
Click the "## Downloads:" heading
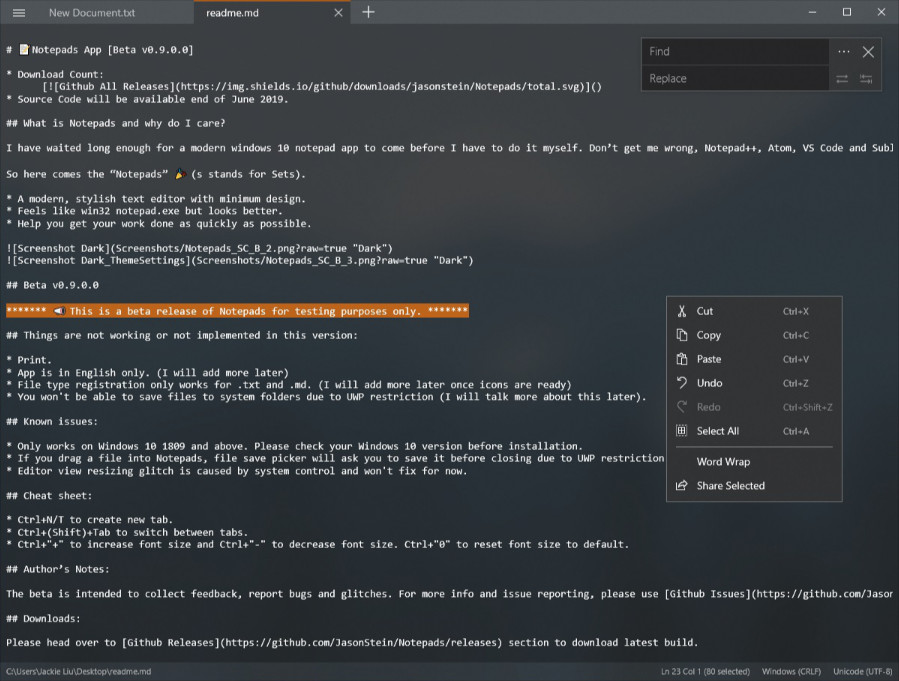[44, 619]
